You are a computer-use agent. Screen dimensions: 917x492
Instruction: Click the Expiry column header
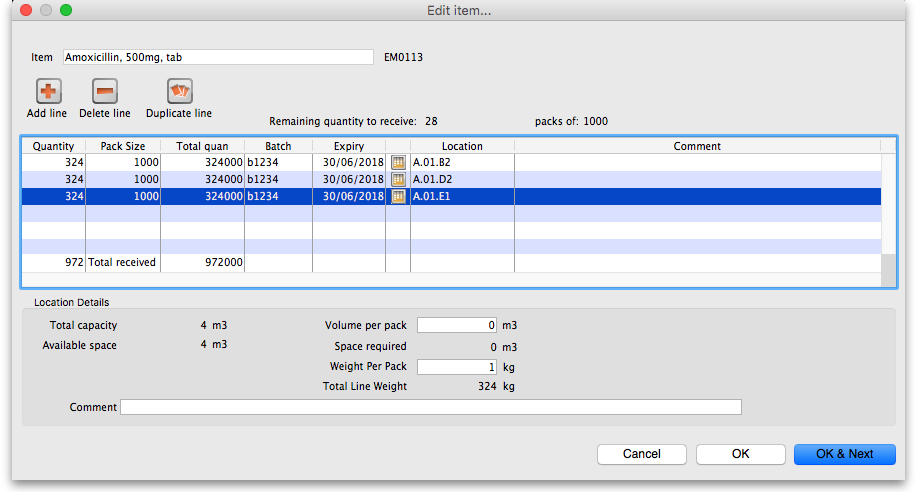[x=348, y=146]
